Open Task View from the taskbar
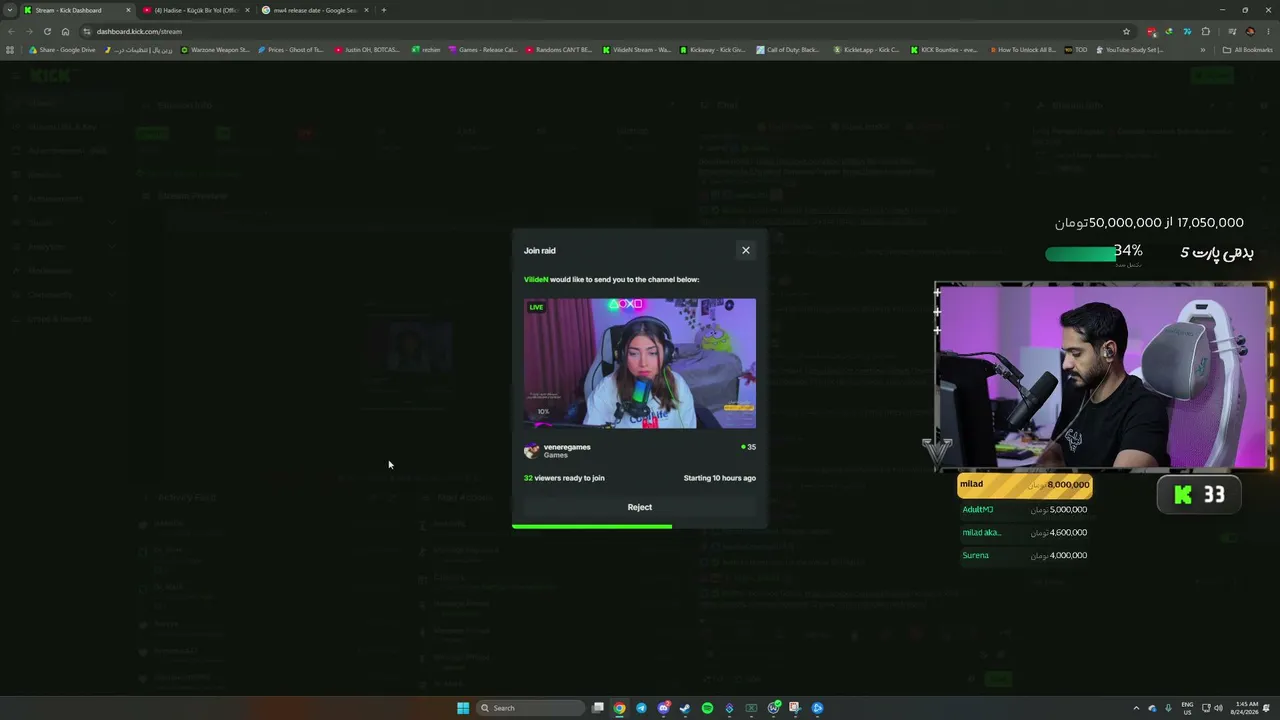The image size is (1280, 720). 598,708
